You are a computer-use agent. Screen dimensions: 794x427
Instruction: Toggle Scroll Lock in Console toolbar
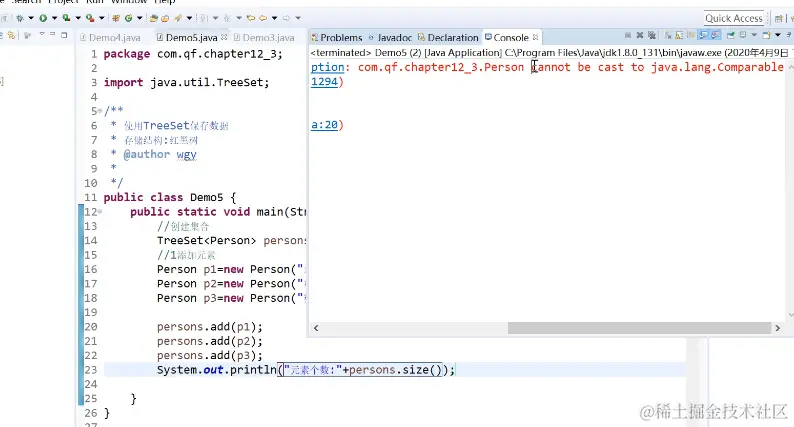pyautogui.click(x=680, y=35)
